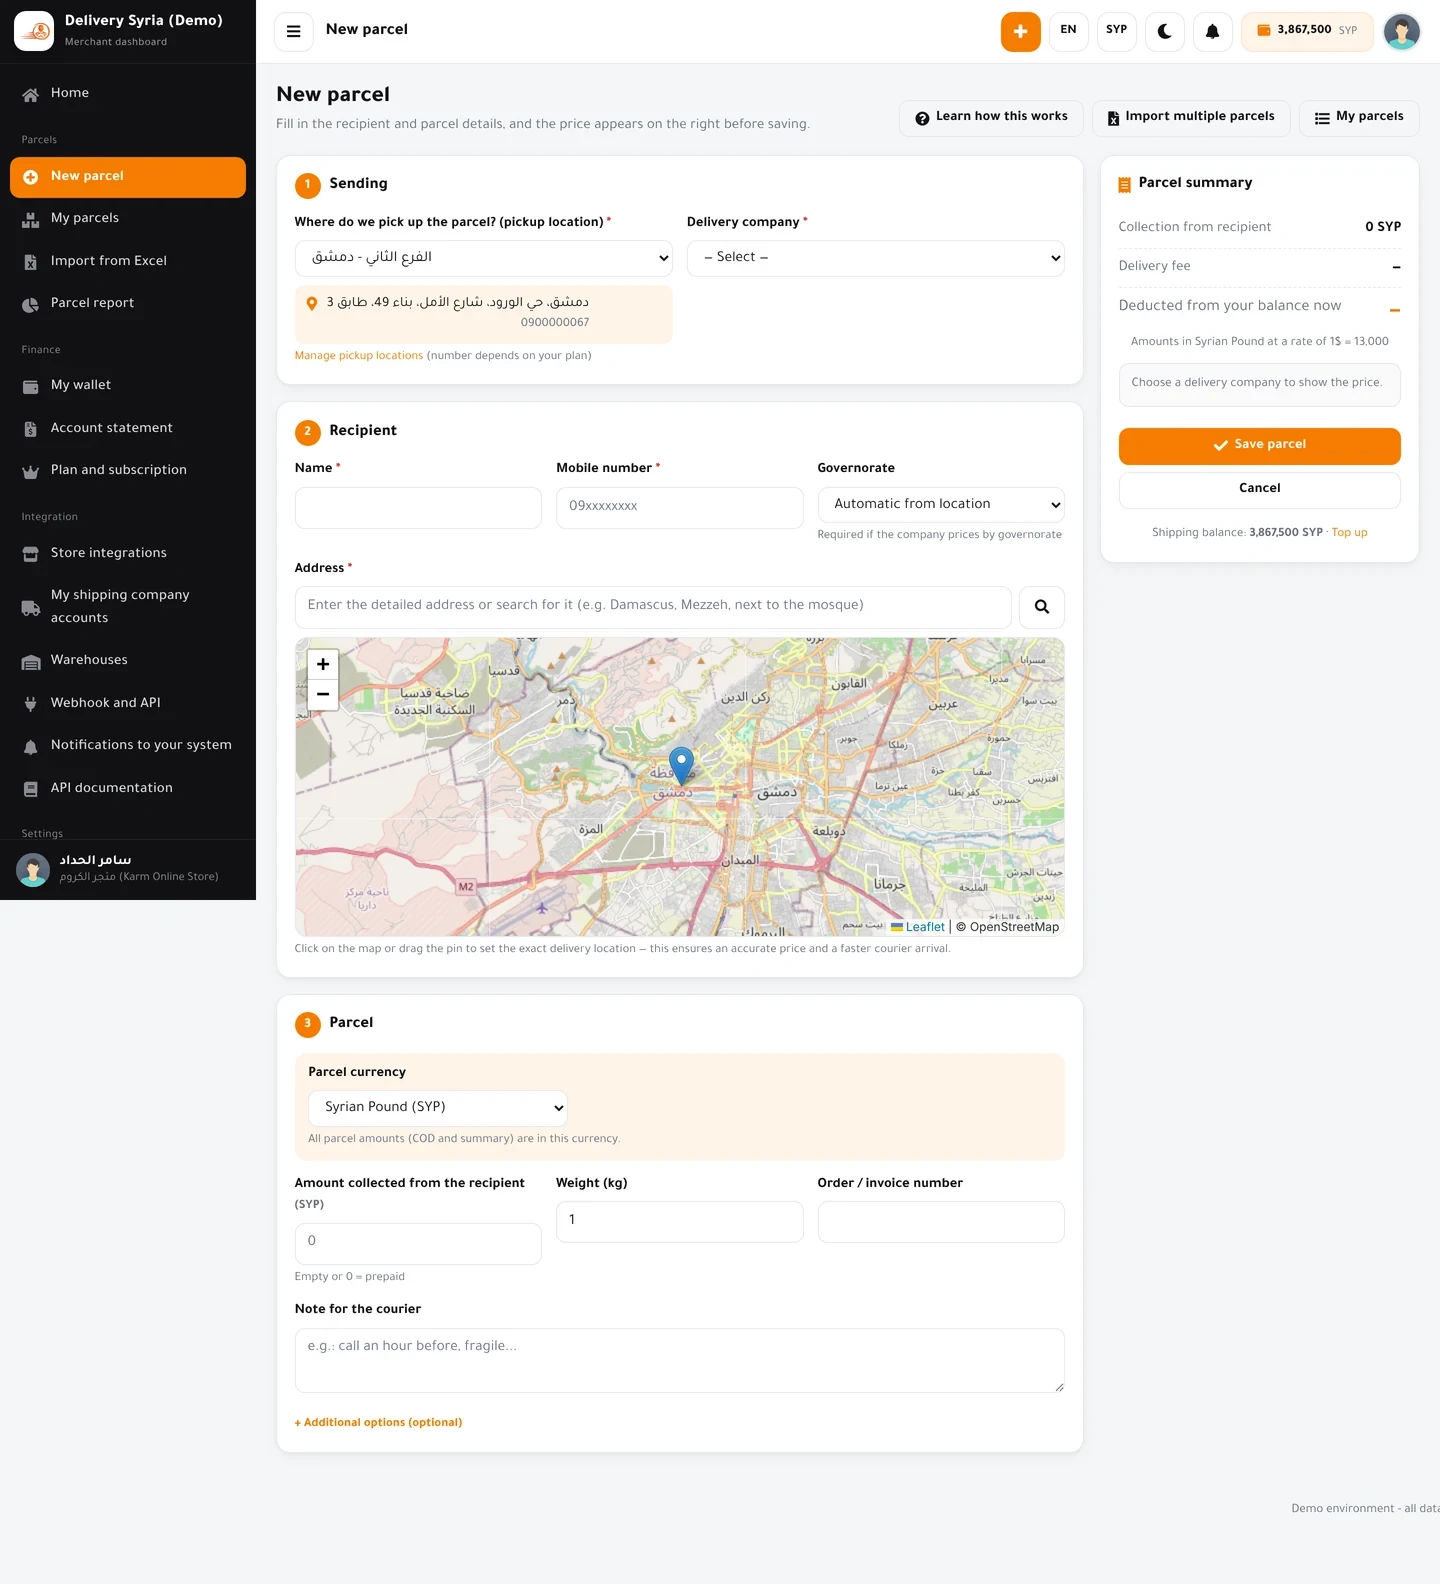Toggle dark mode with the moon icon
This screenshot has width=1440, height=1584.
1164,31
